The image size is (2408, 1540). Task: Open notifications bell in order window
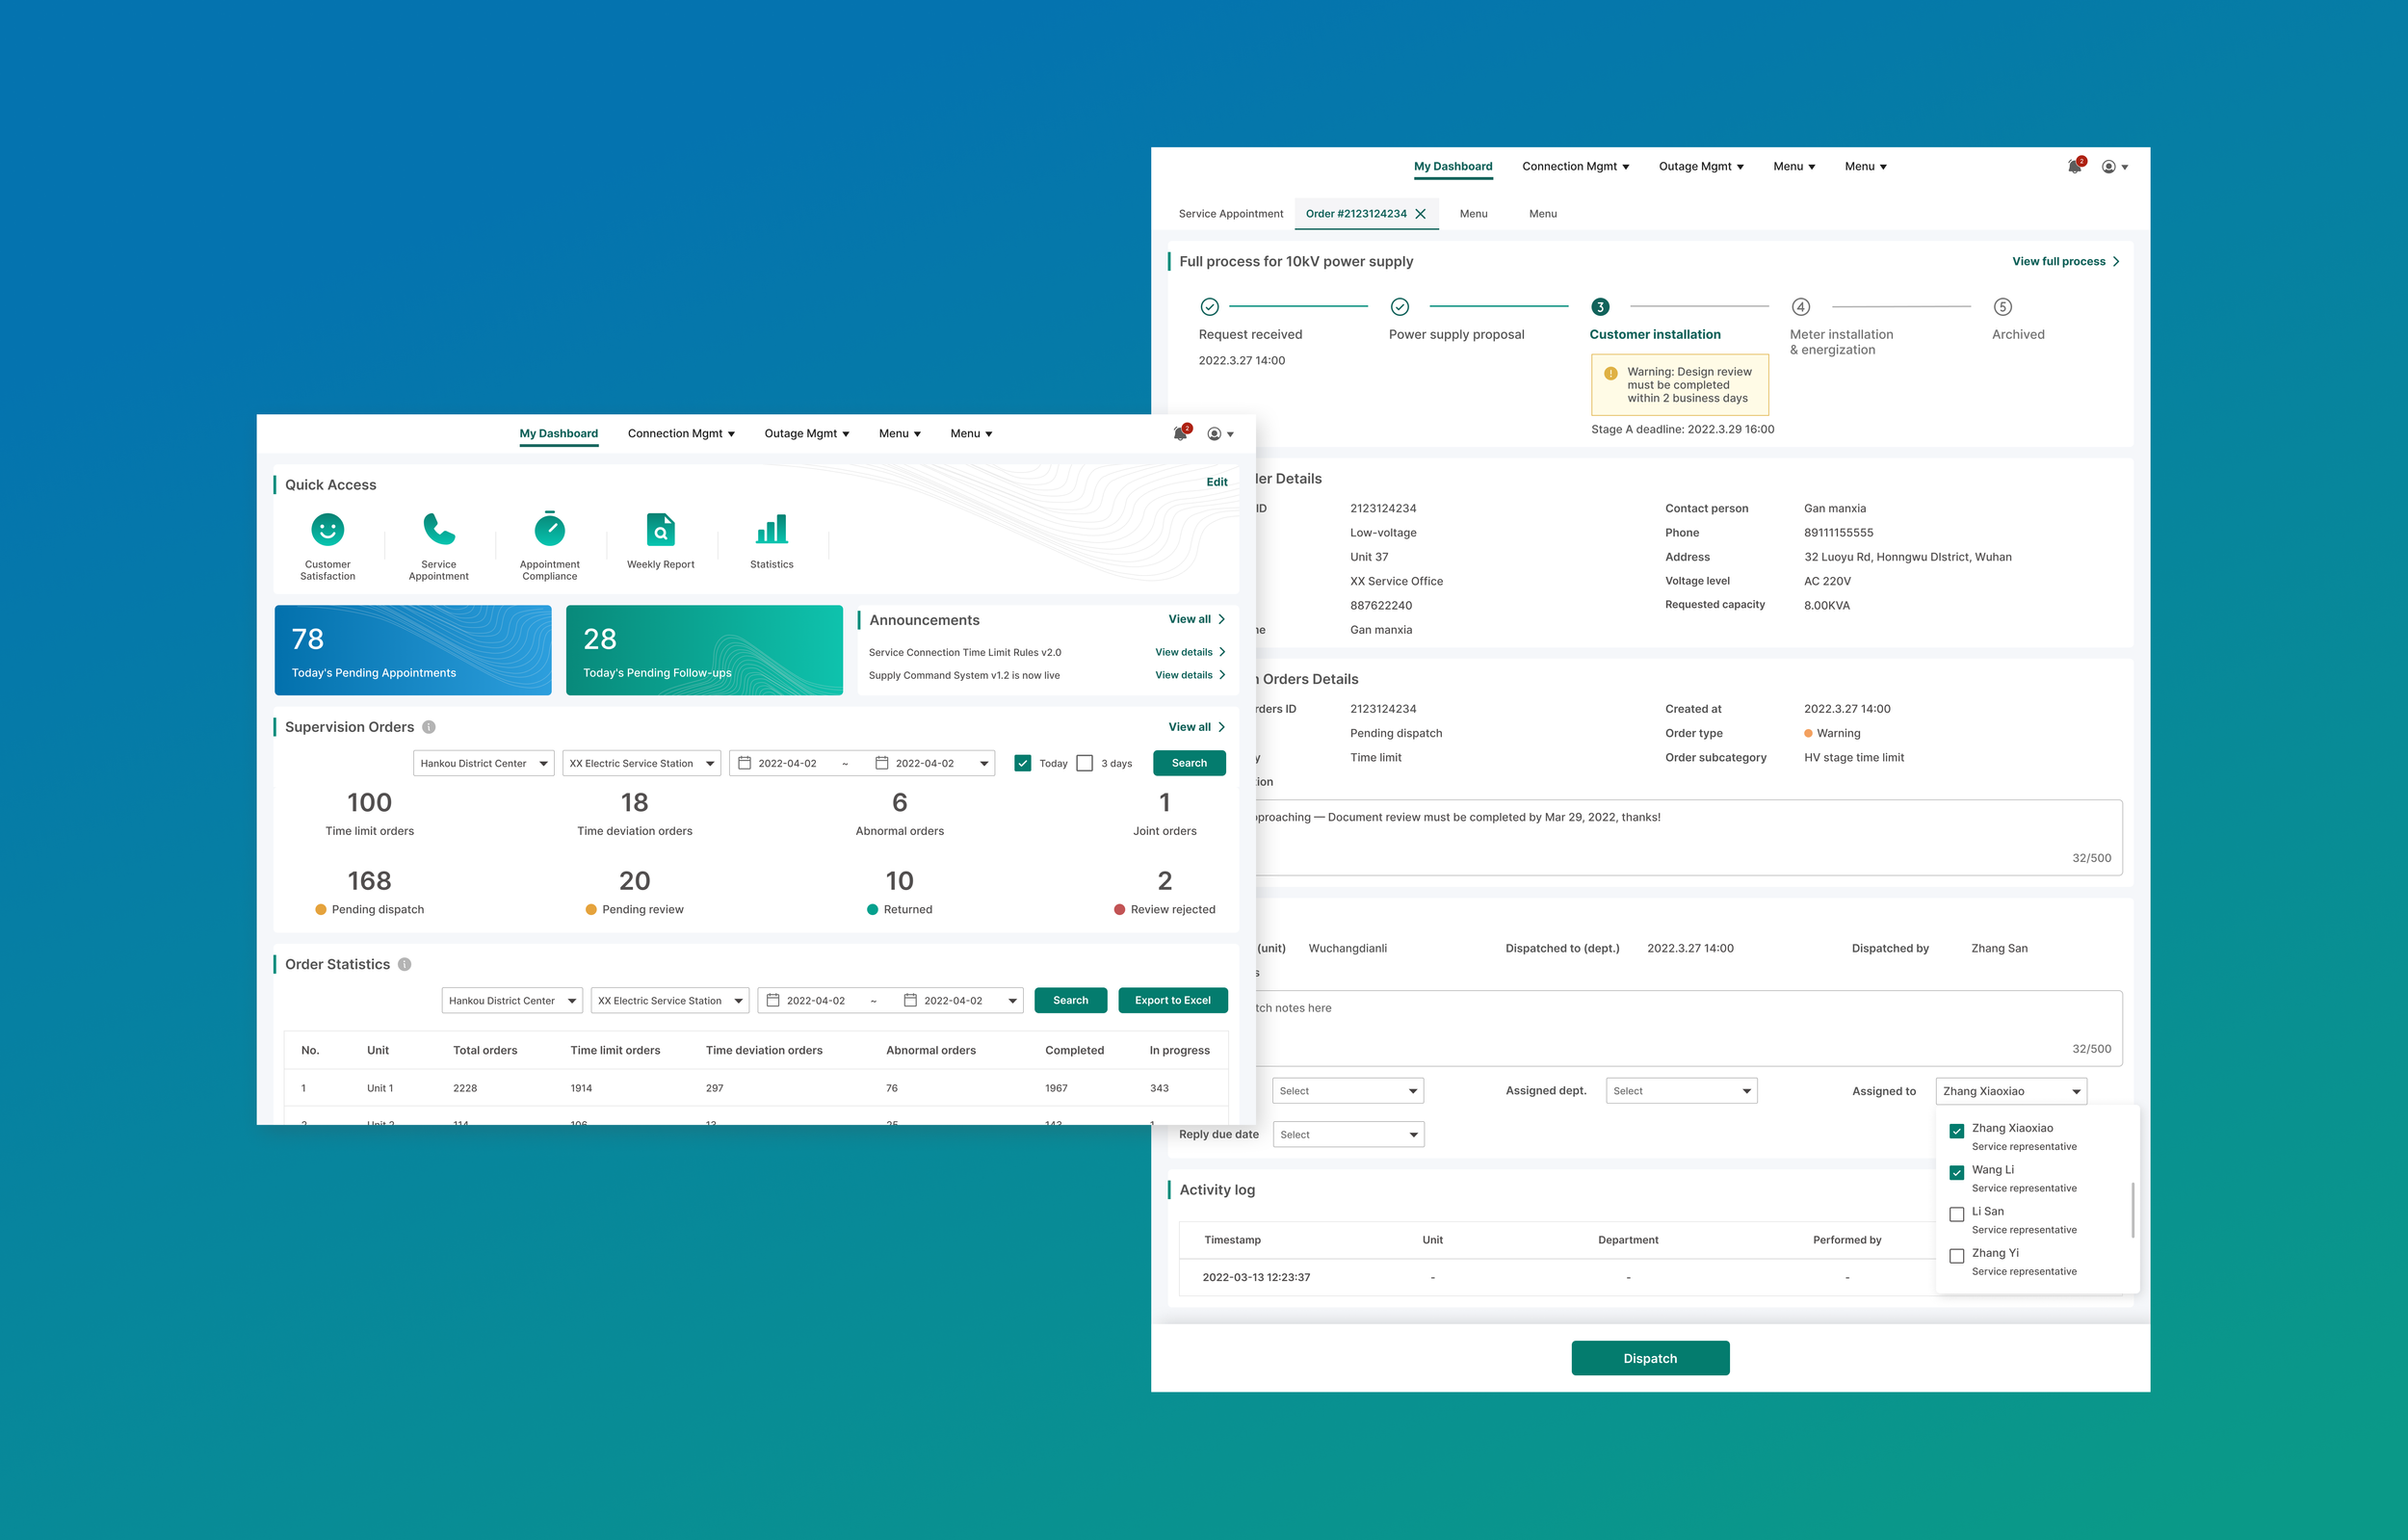(2075, 167)
